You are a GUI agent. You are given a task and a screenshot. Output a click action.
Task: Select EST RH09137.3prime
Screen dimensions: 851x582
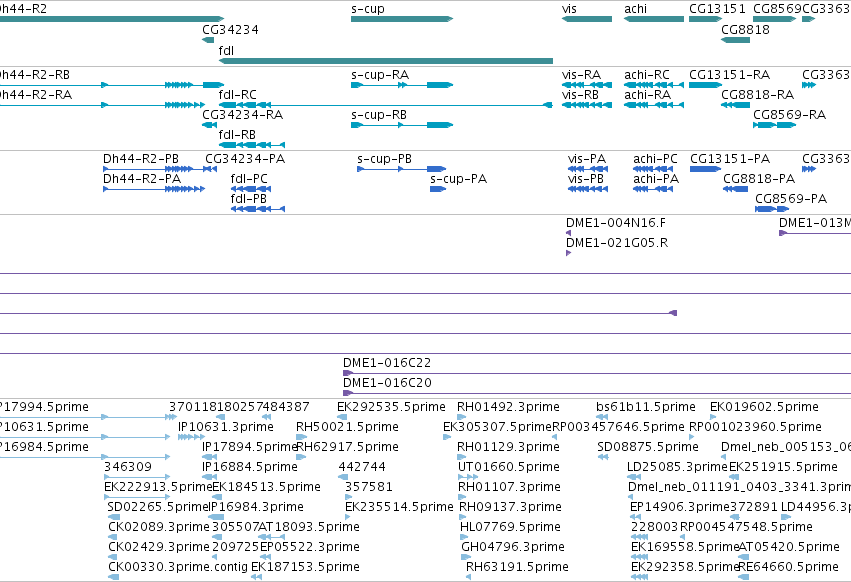coord(464,517)
